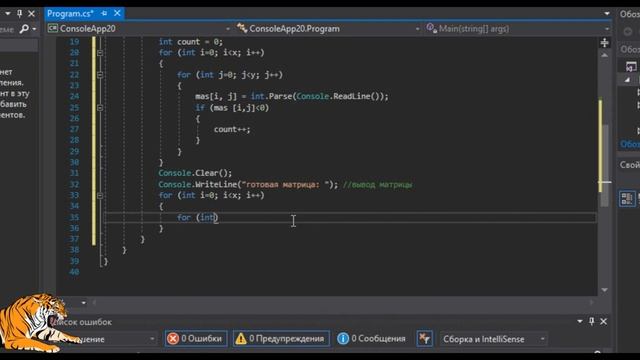Collapse the for loop at line 33
The width and height of the screenshot is (640, 360).
[100, 196]
